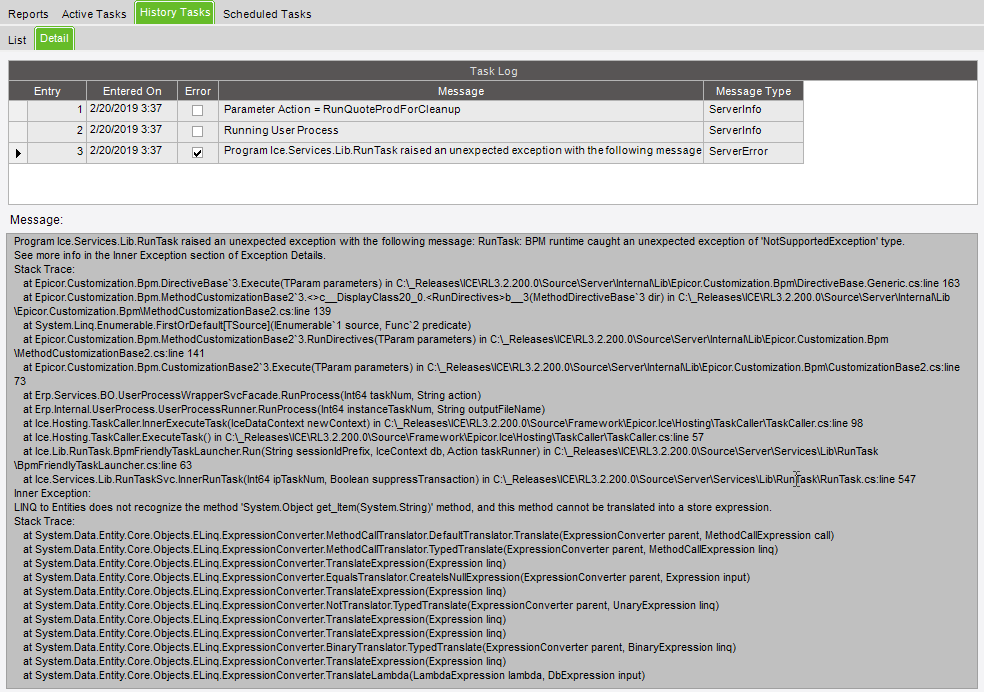The image size is (984, 692).
Task: Click the entry number 1 cell
Action: pos(56,110)
